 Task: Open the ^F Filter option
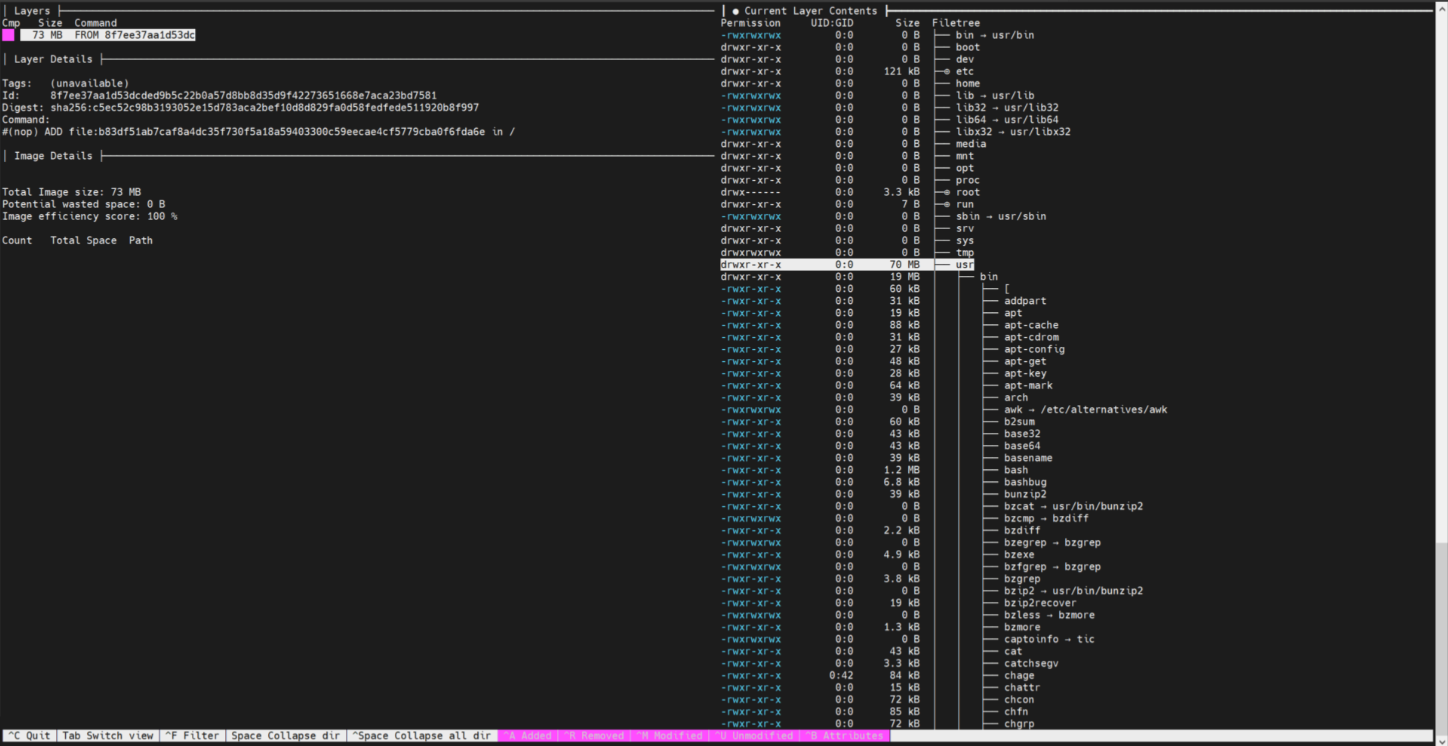pyautogui.click(x=192, y=736)
